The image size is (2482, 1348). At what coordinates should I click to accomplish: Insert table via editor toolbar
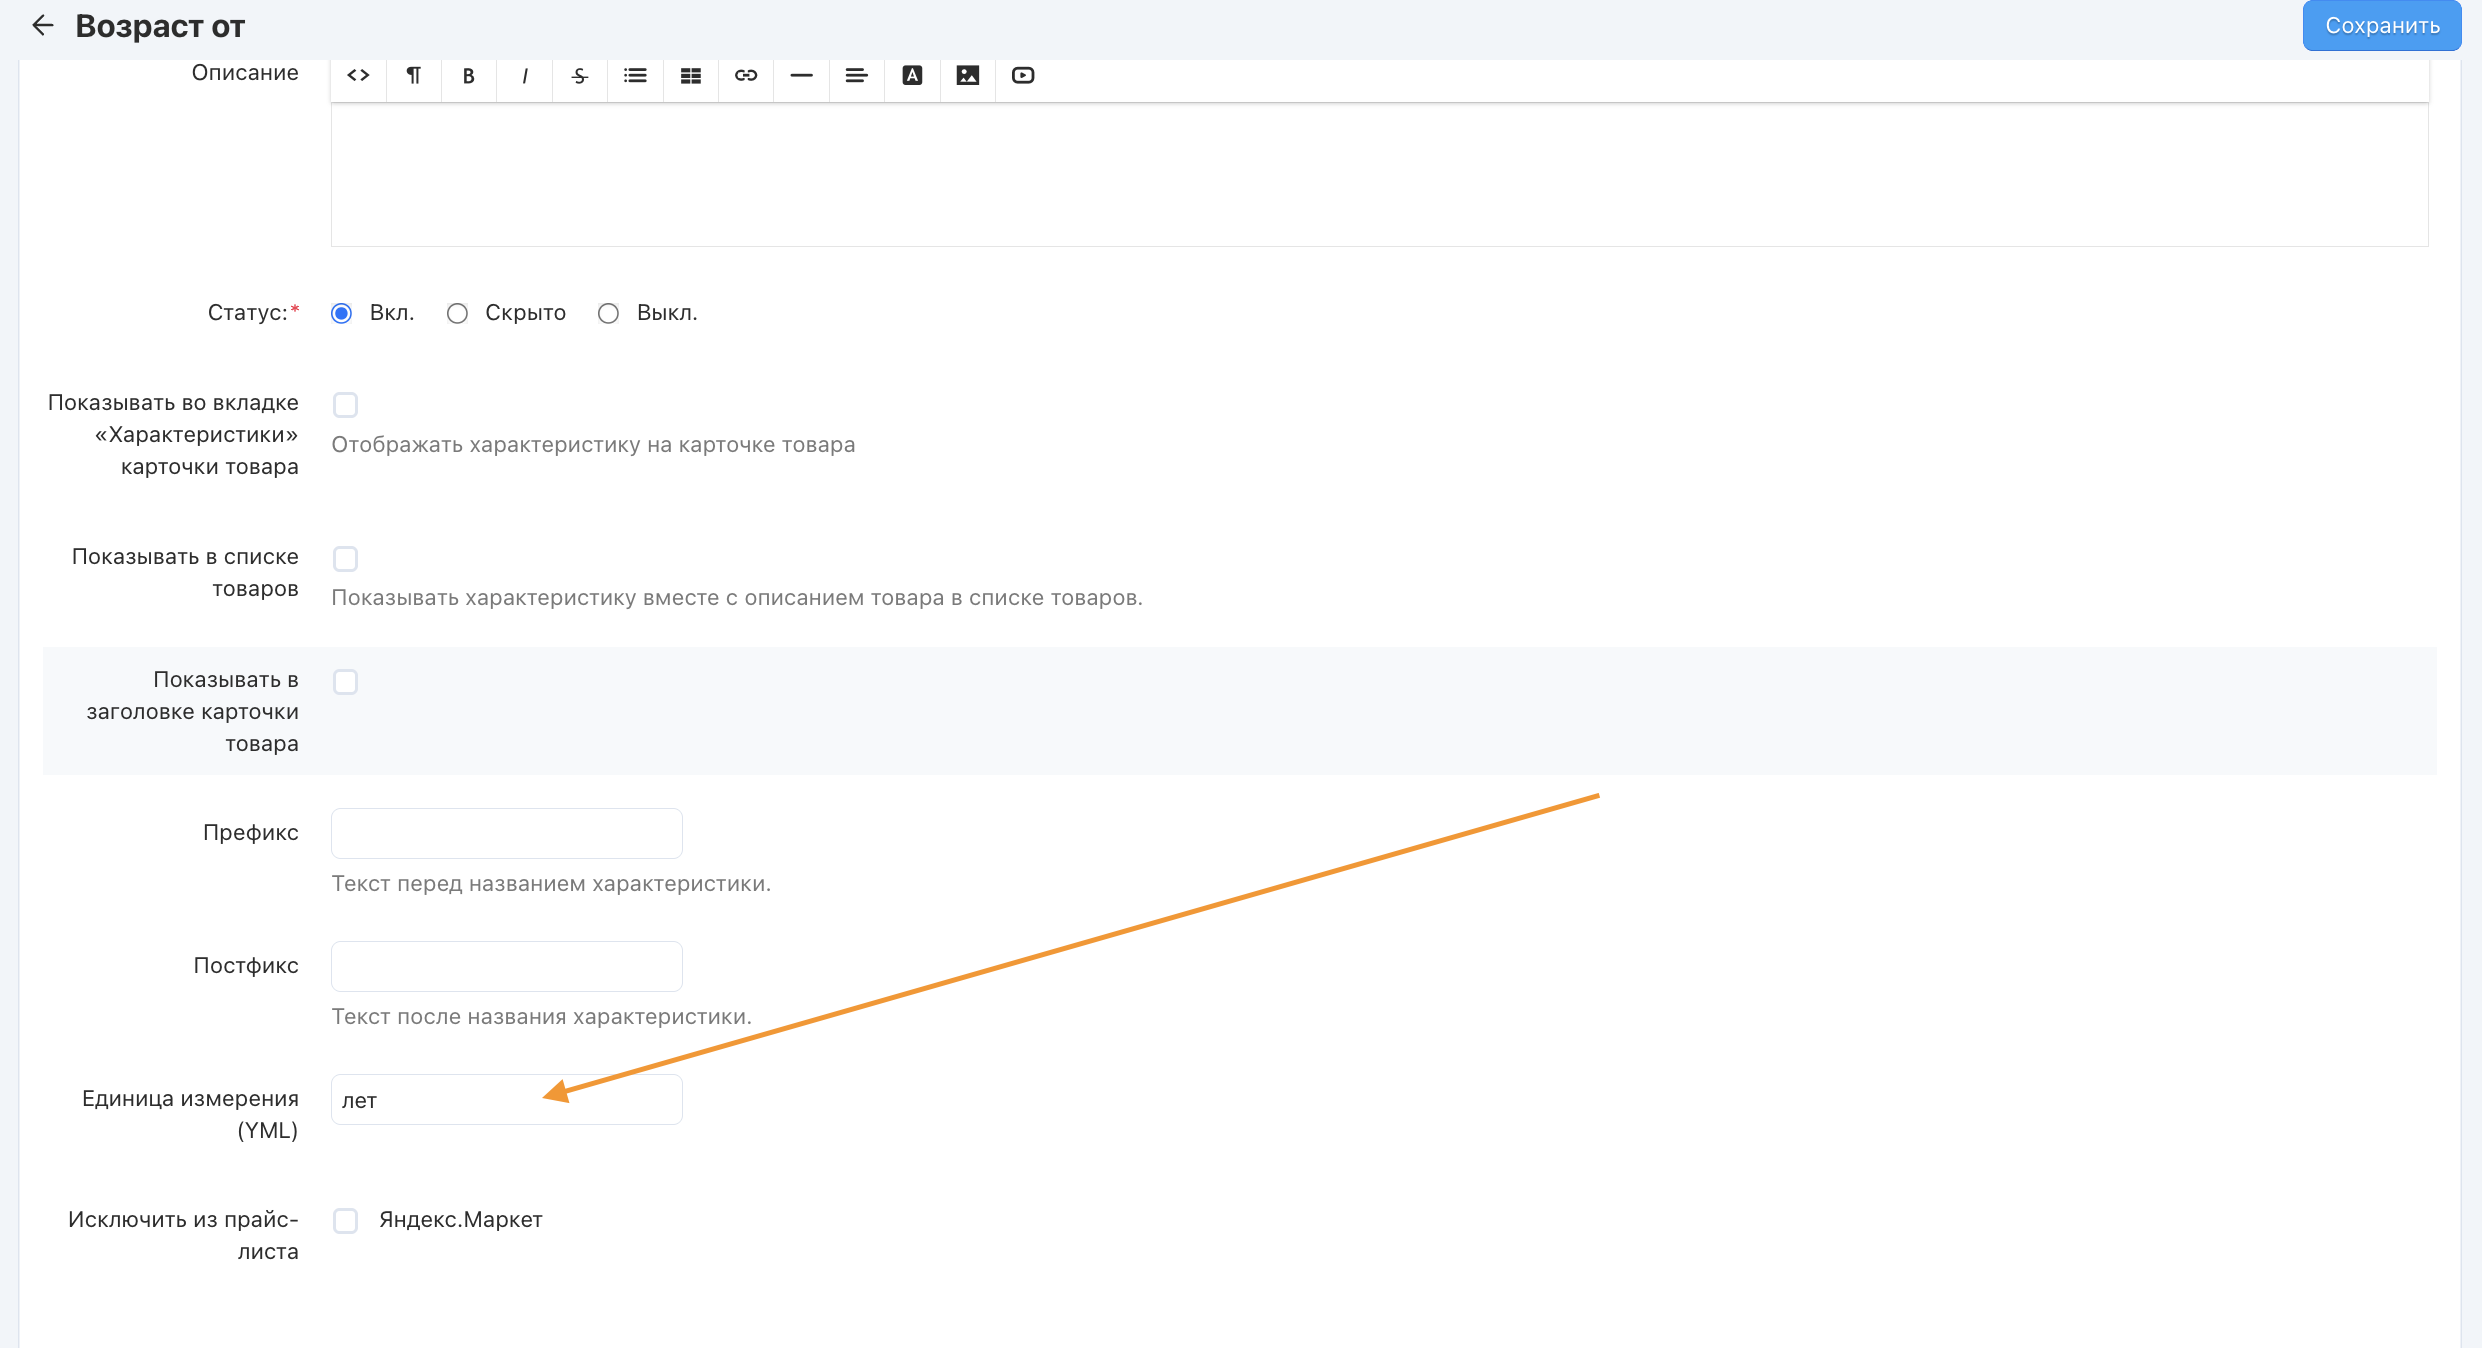(690, 76)
